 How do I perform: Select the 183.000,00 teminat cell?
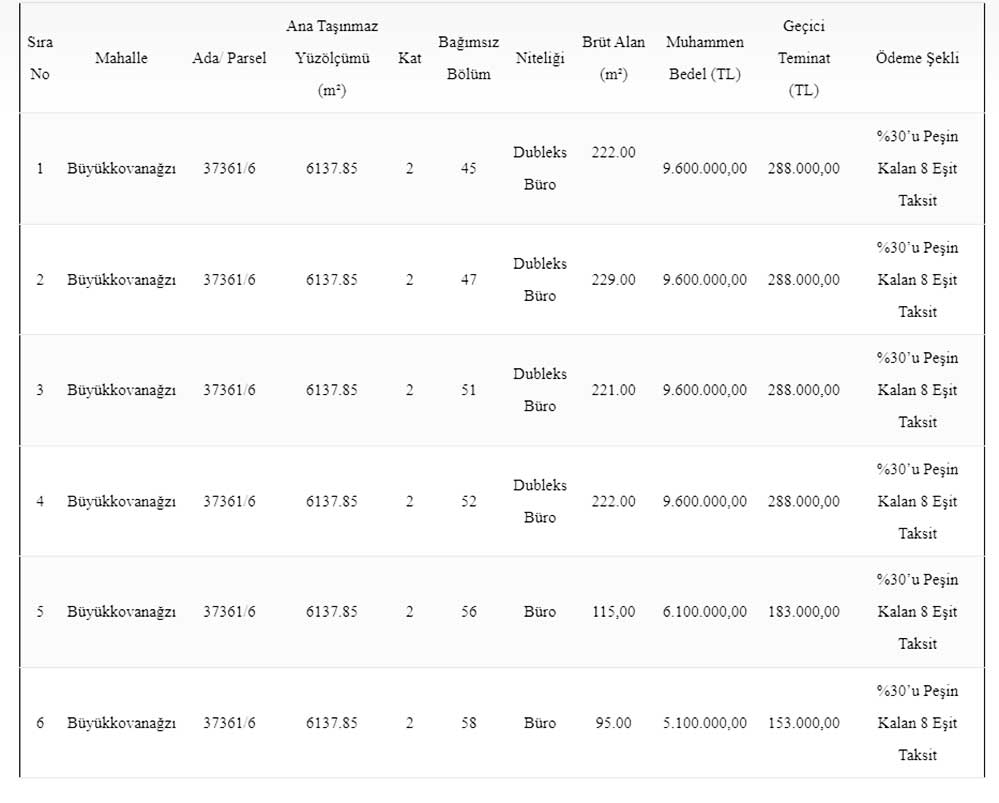pos(803,612)
